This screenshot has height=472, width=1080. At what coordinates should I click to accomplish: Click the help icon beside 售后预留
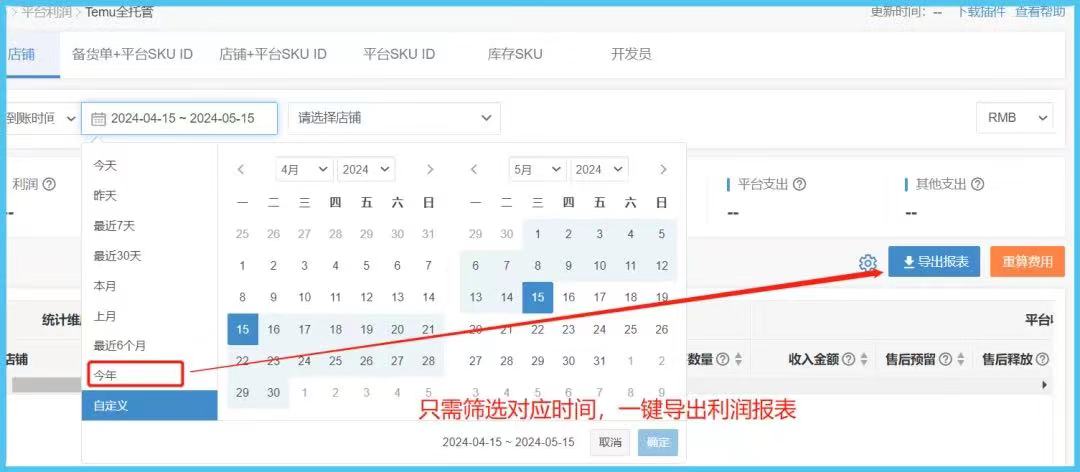click(946, 359)
